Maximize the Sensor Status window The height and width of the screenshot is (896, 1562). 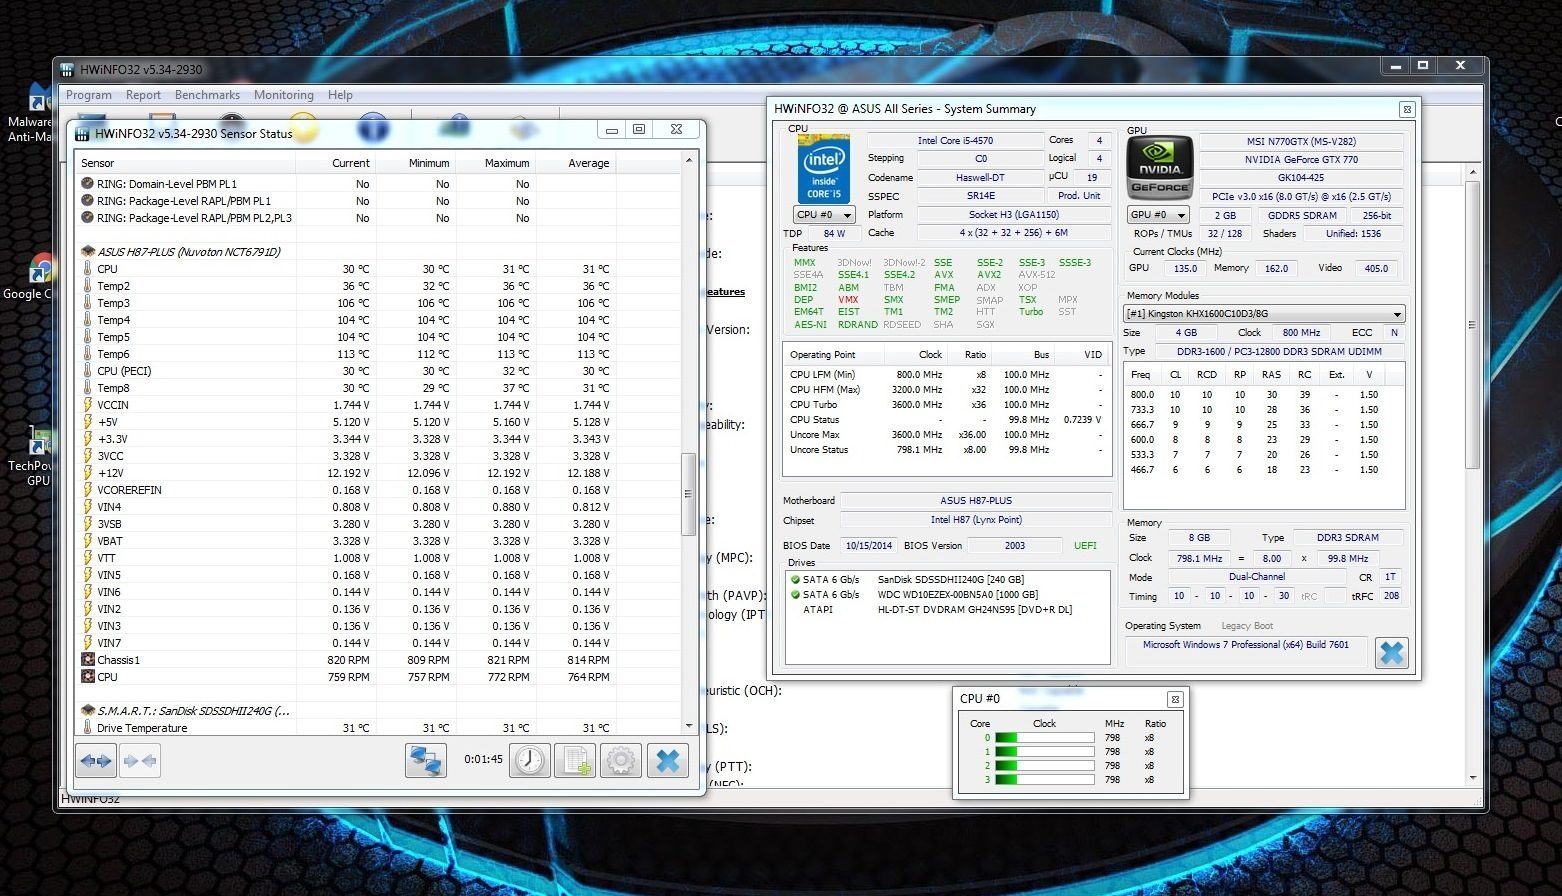[639, 129]
